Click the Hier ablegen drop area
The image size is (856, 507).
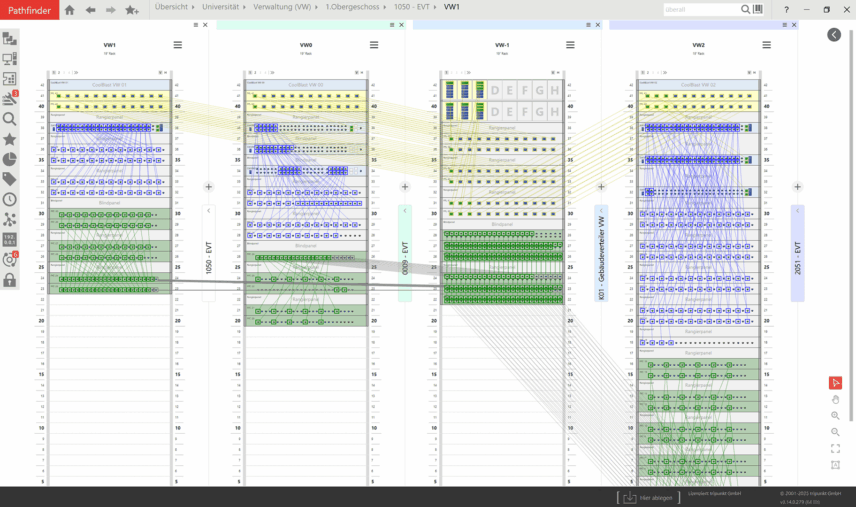point(649,497)
